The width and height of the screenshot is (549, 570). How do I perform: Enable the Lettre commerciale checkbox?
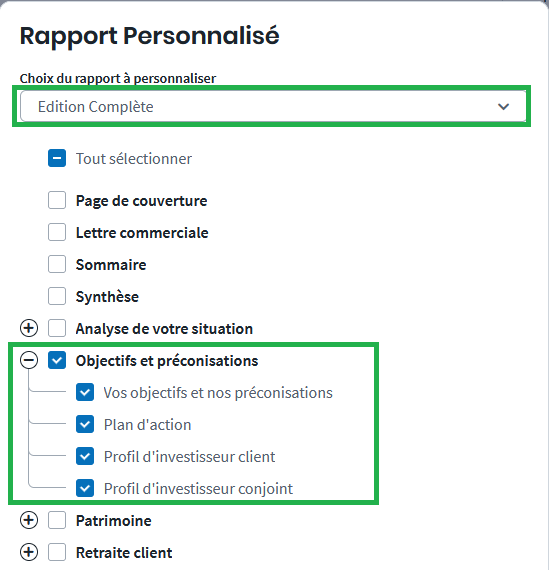point(57,232)
